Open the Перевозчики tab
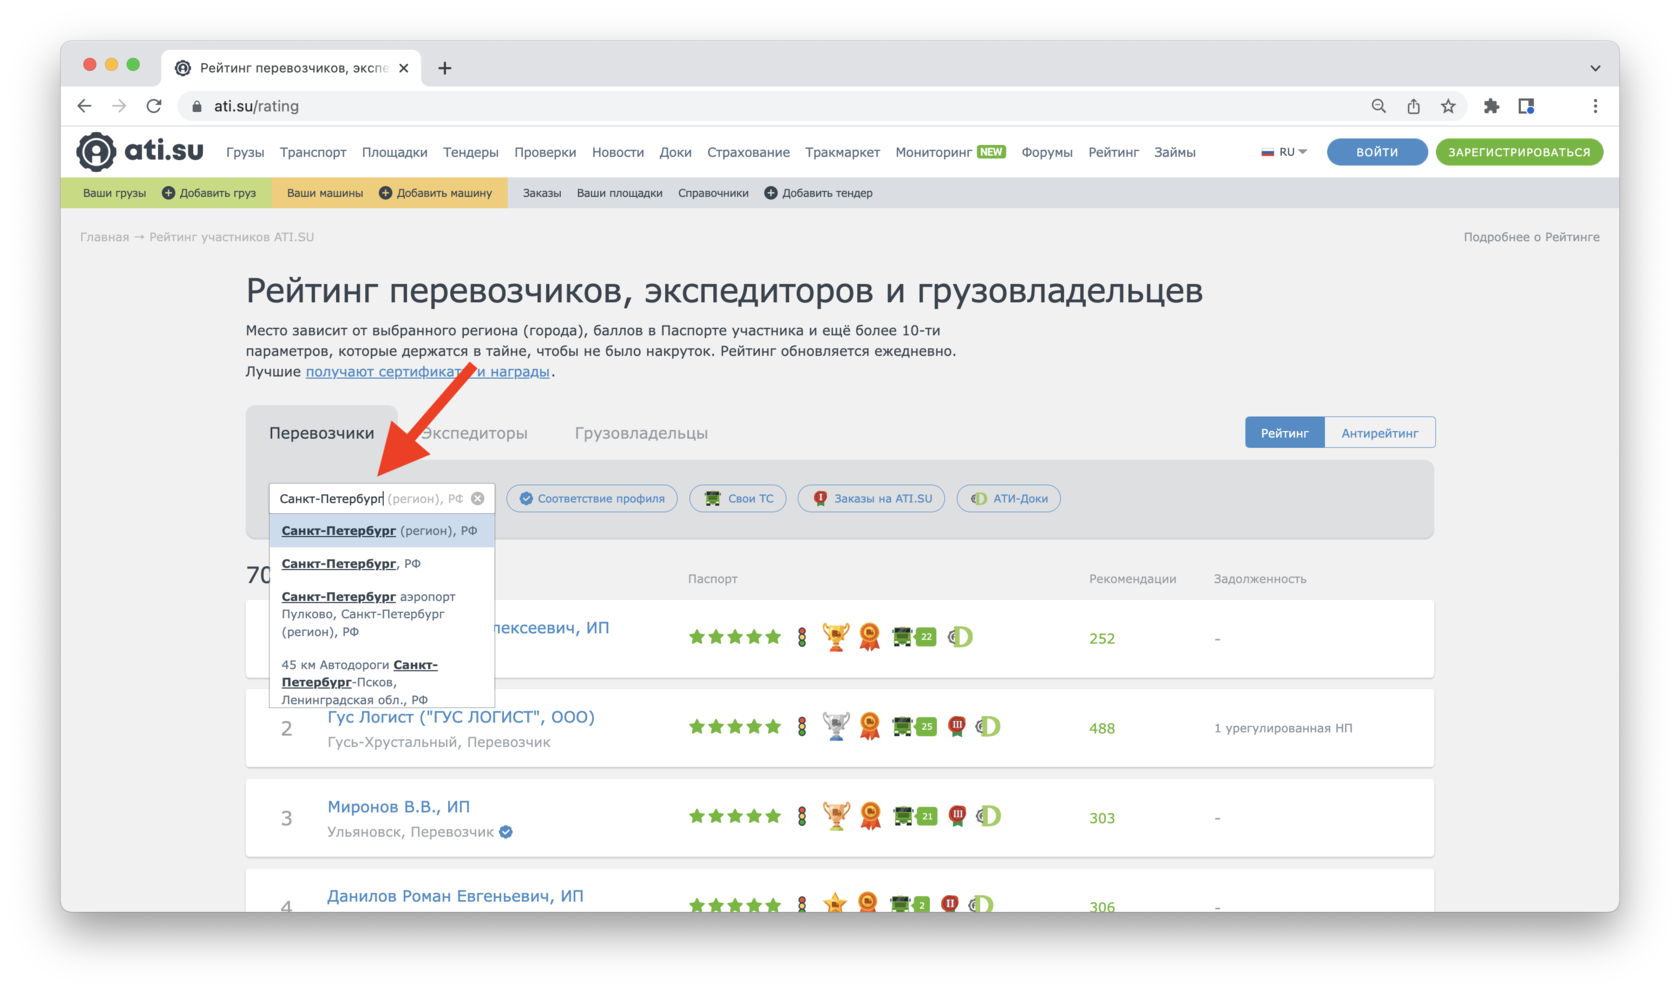The height and width of the screenshot is (992, 1680). (321, 433)
